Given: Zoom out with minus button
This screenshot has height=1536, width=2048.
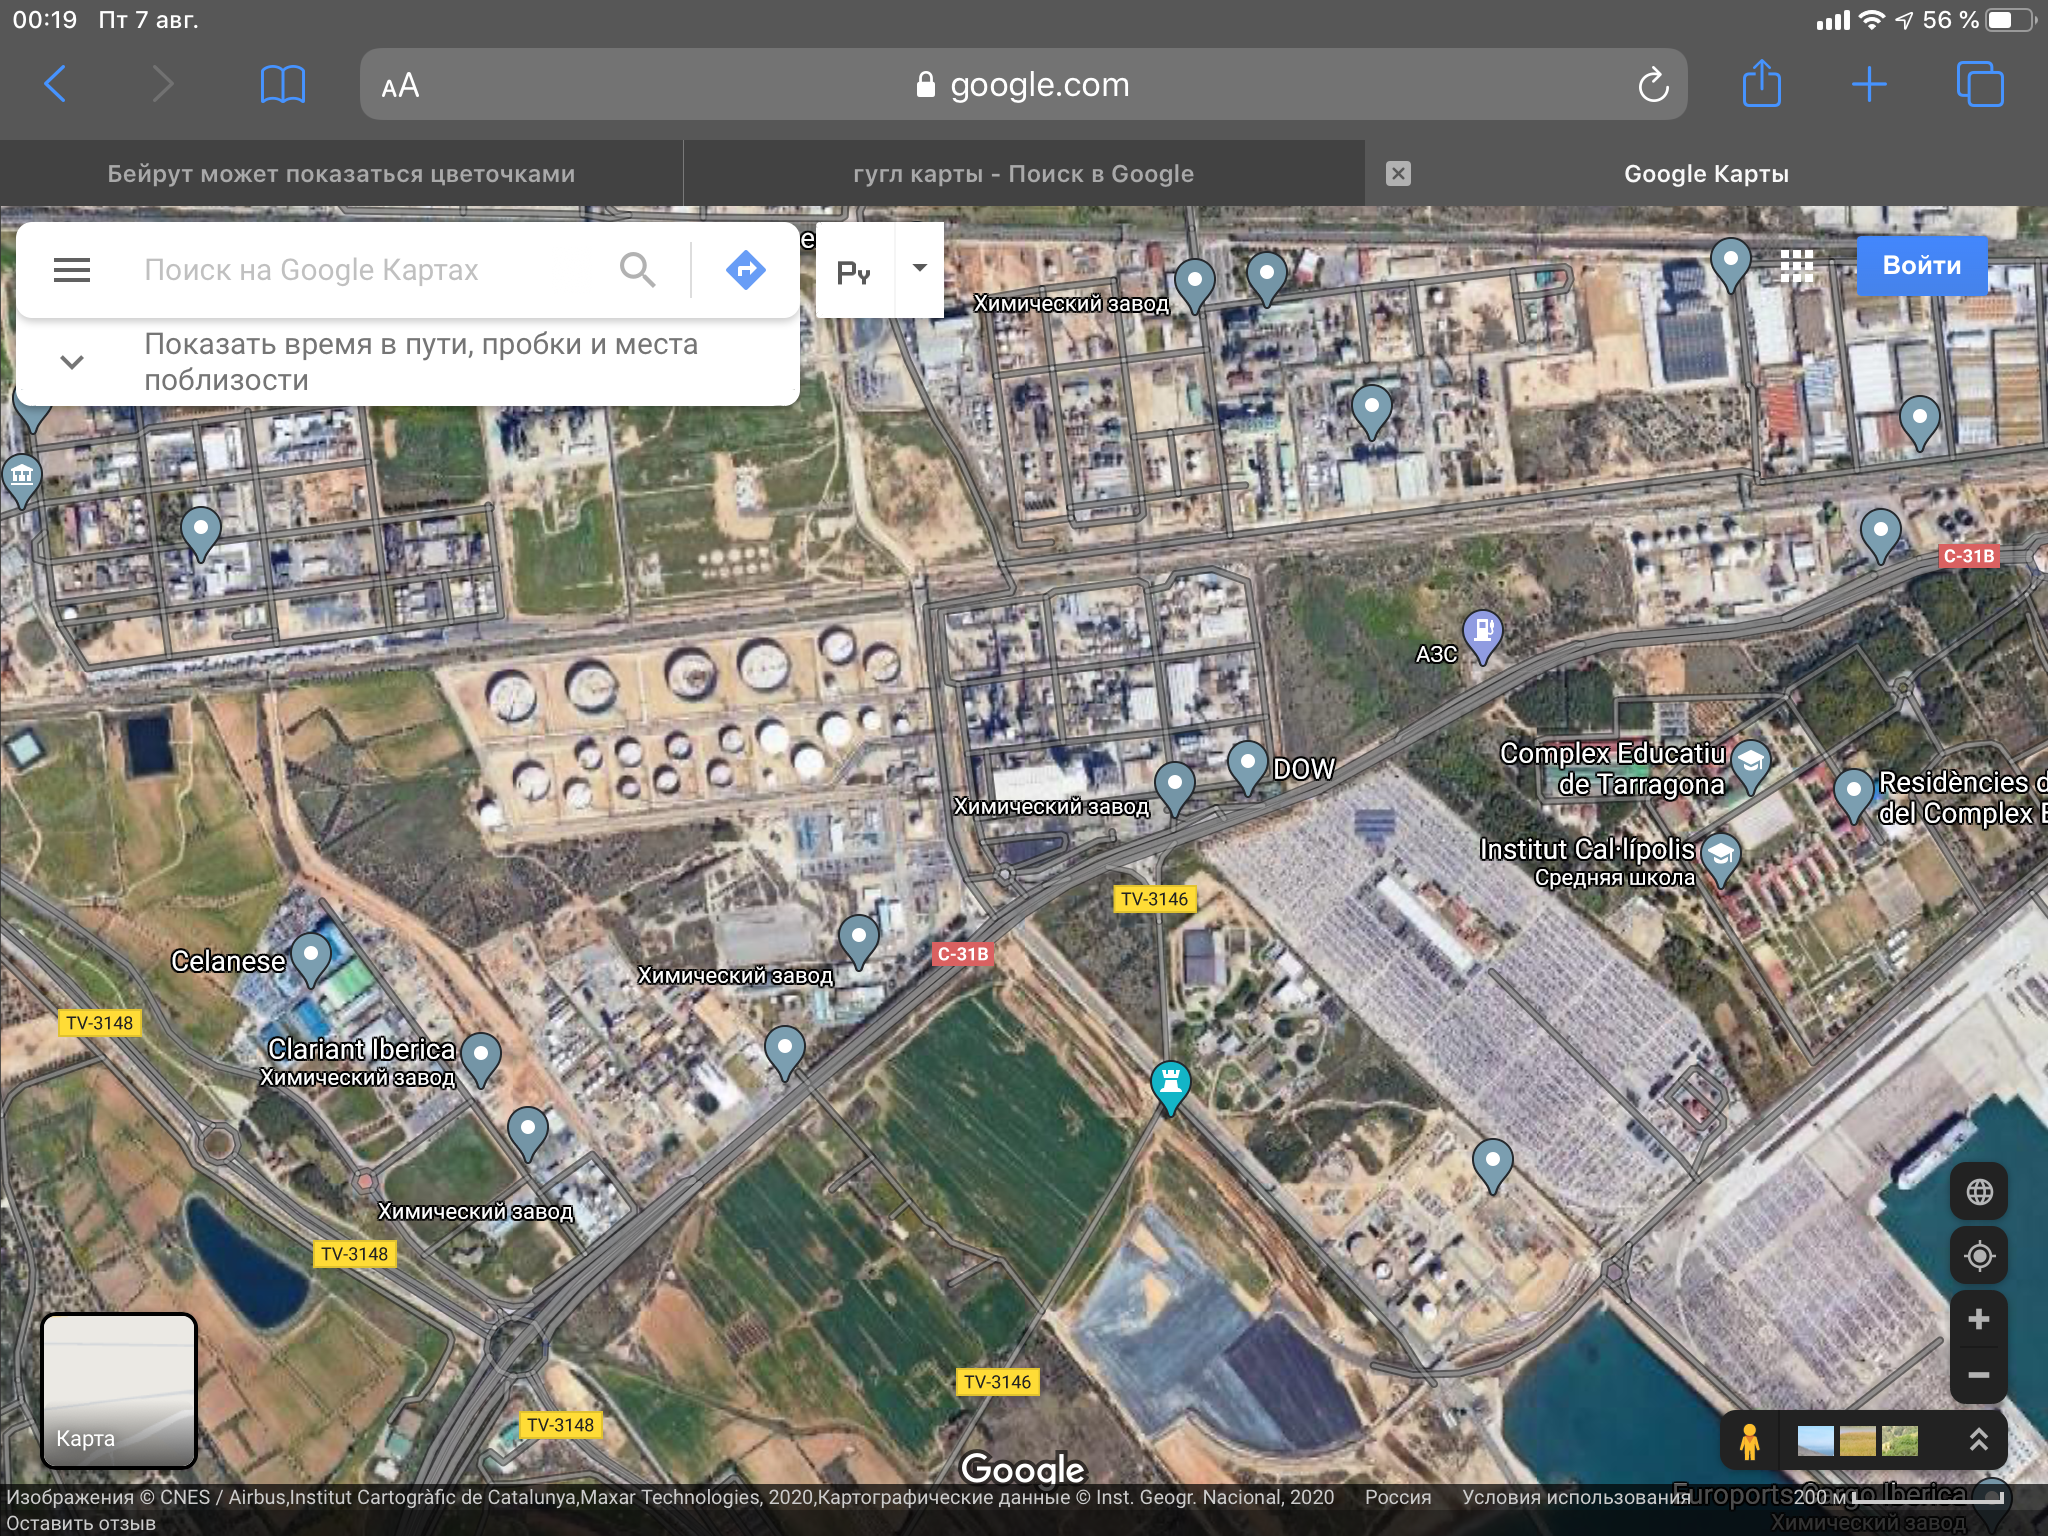Looking at the screenshot, I should pyautogui.click(x=1978, y=1376).
